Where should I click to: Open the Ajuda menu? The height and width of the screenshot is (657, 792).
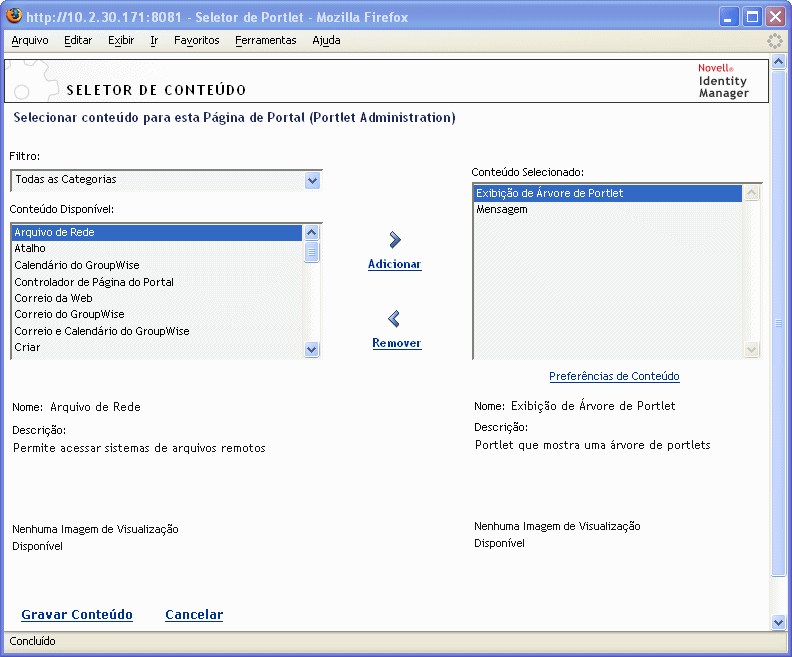click(326, 40)
